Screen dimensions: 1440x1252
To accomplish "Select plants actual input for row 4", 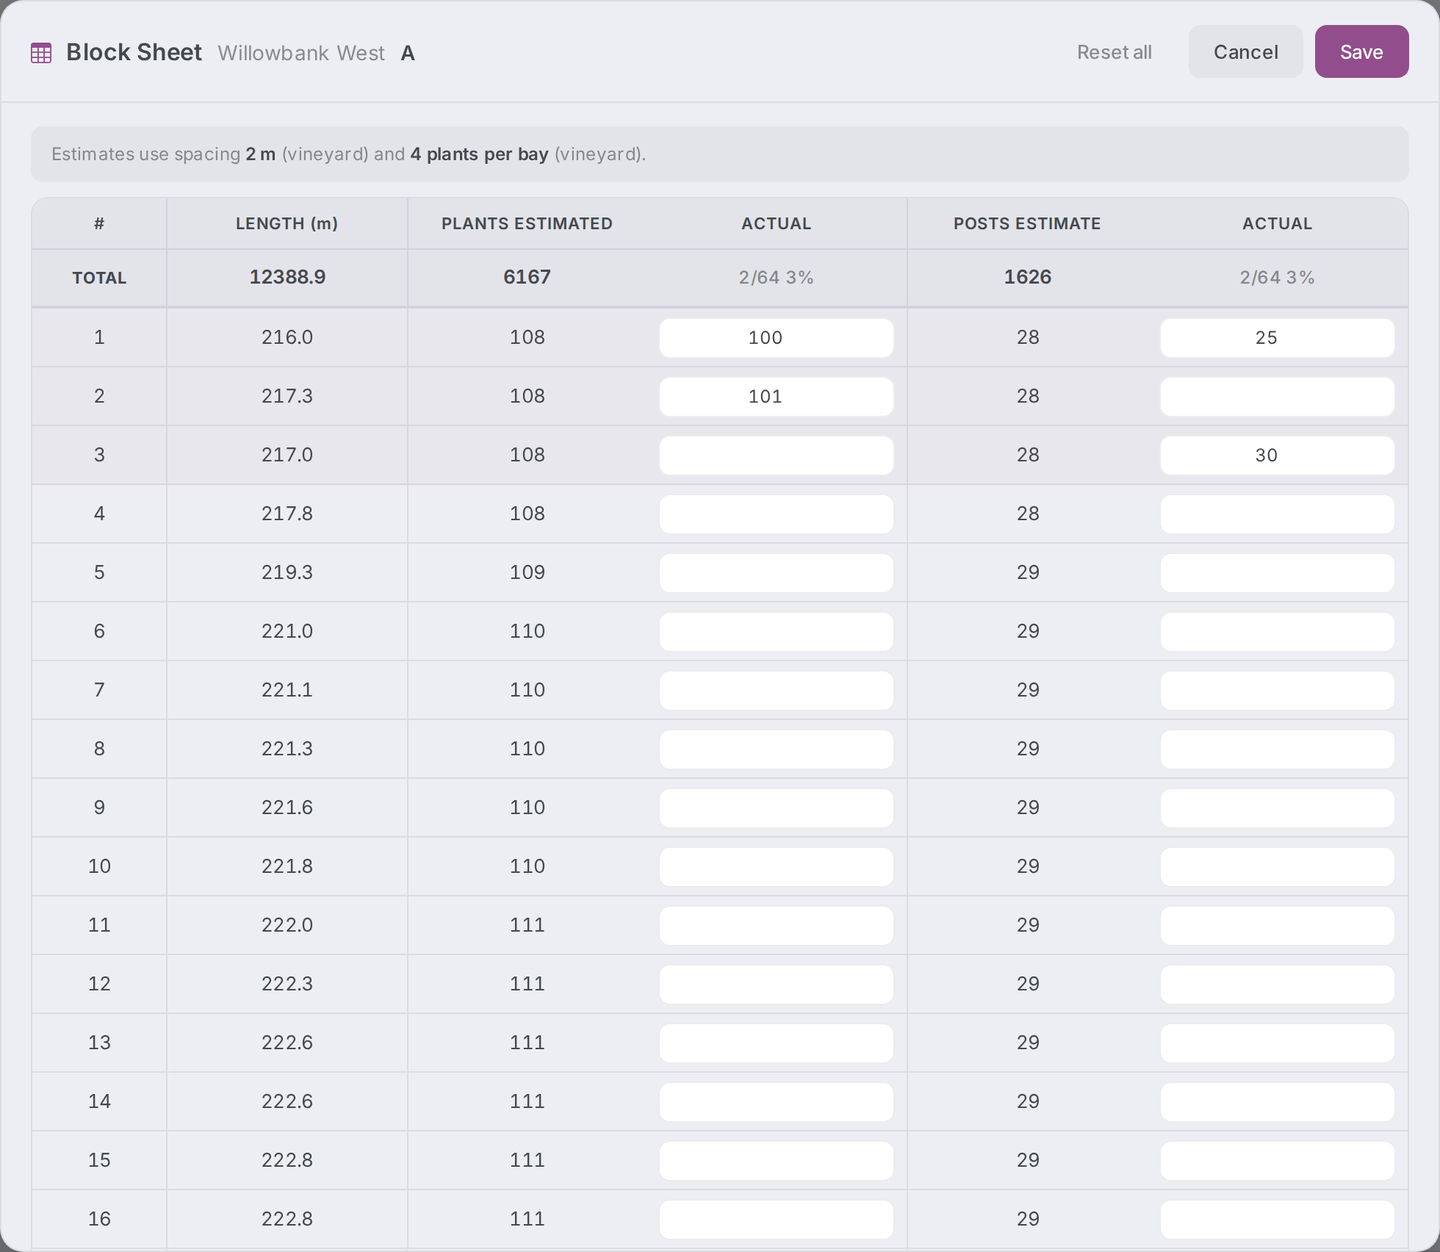I will pyautogui.click(x=776, y=514).
